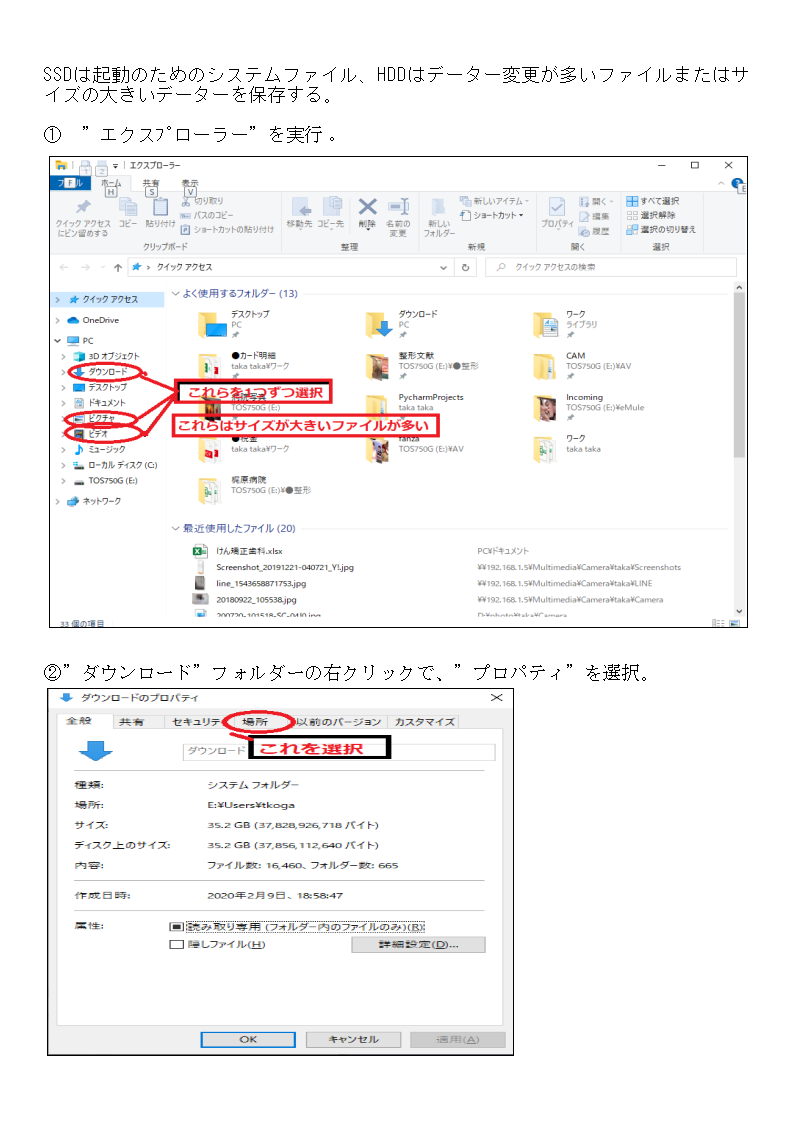Switch to the Home (ホーム) ribbon tab
The height and width of the screenshot is (1123, 794).
pyautogui.click(x=111, y=184)
